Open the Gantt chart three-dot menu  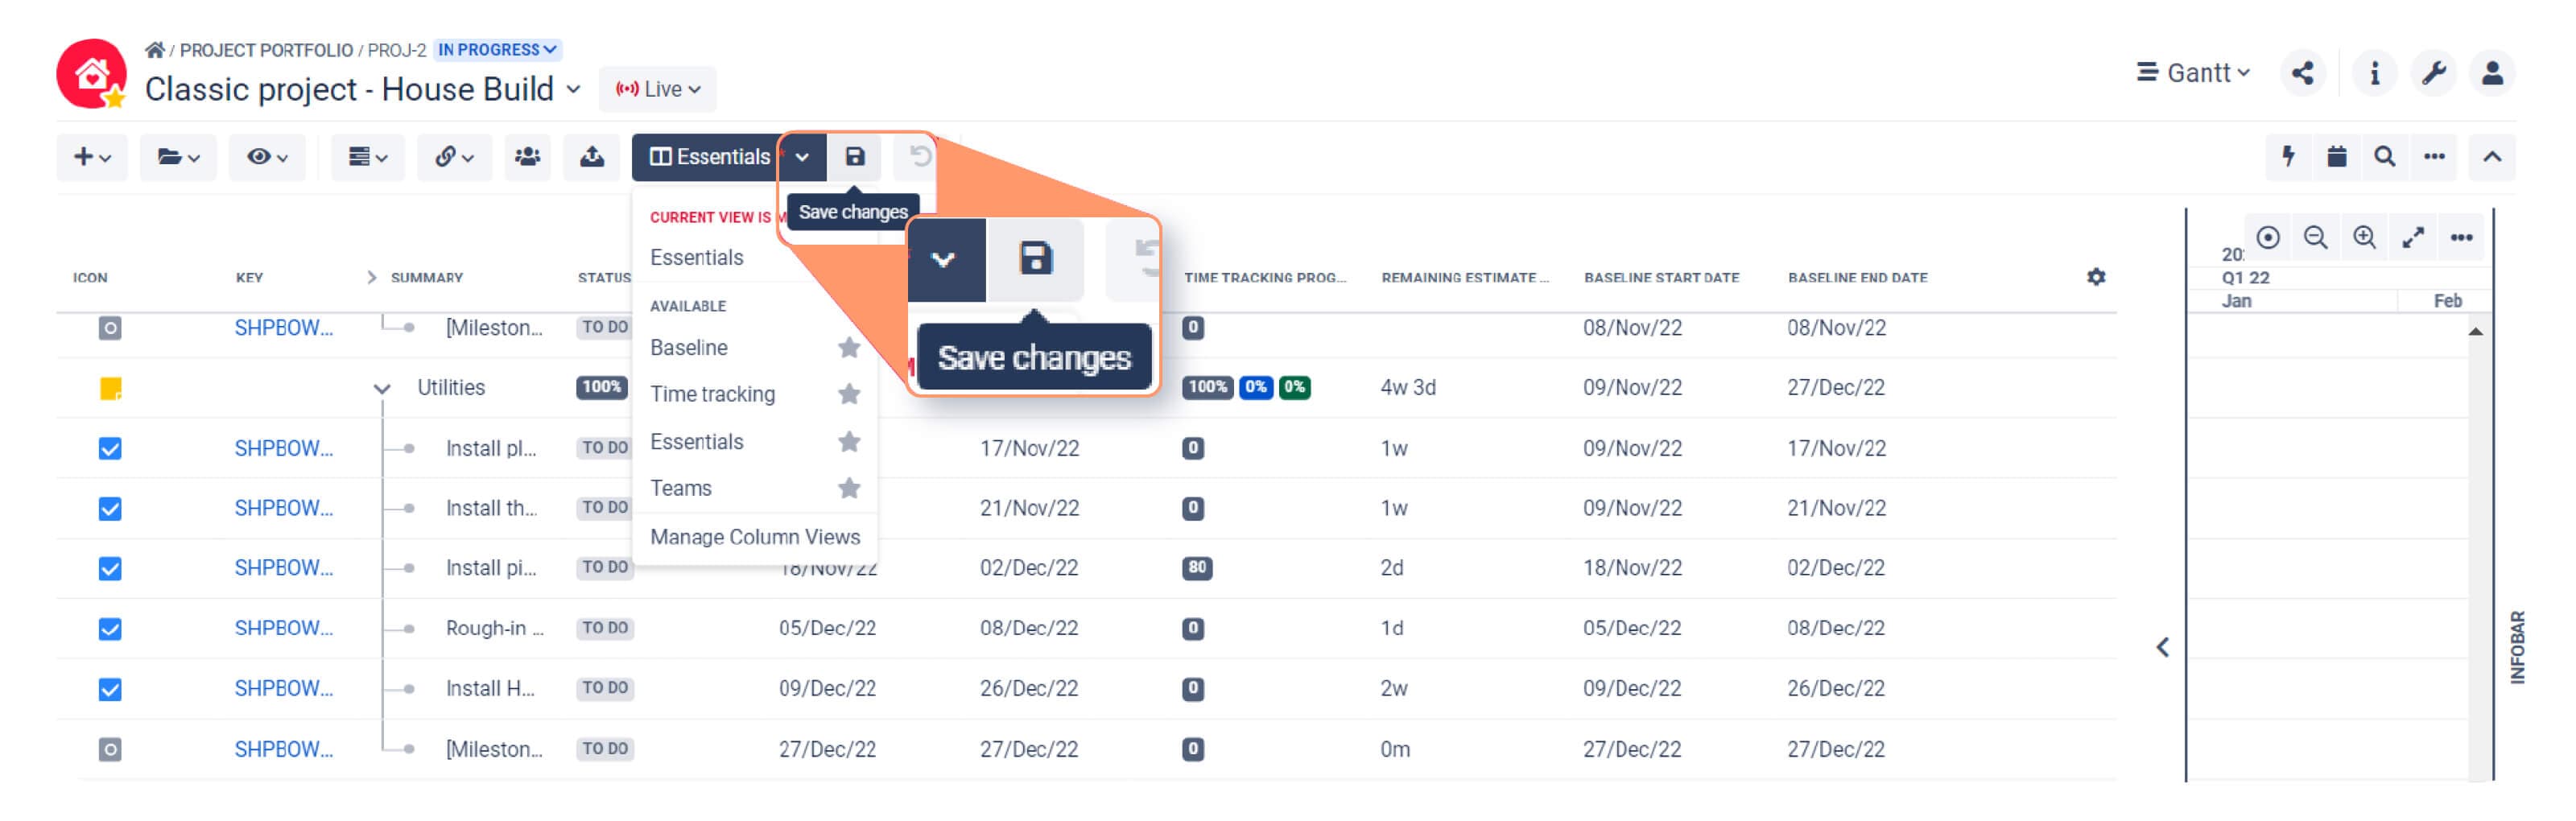[2461, 238]
